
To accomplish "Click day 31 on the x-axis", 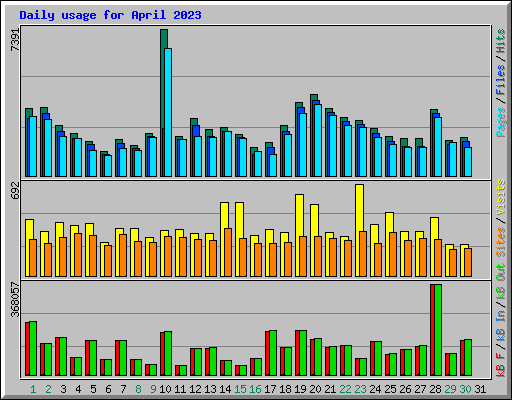I will [480, 389].
